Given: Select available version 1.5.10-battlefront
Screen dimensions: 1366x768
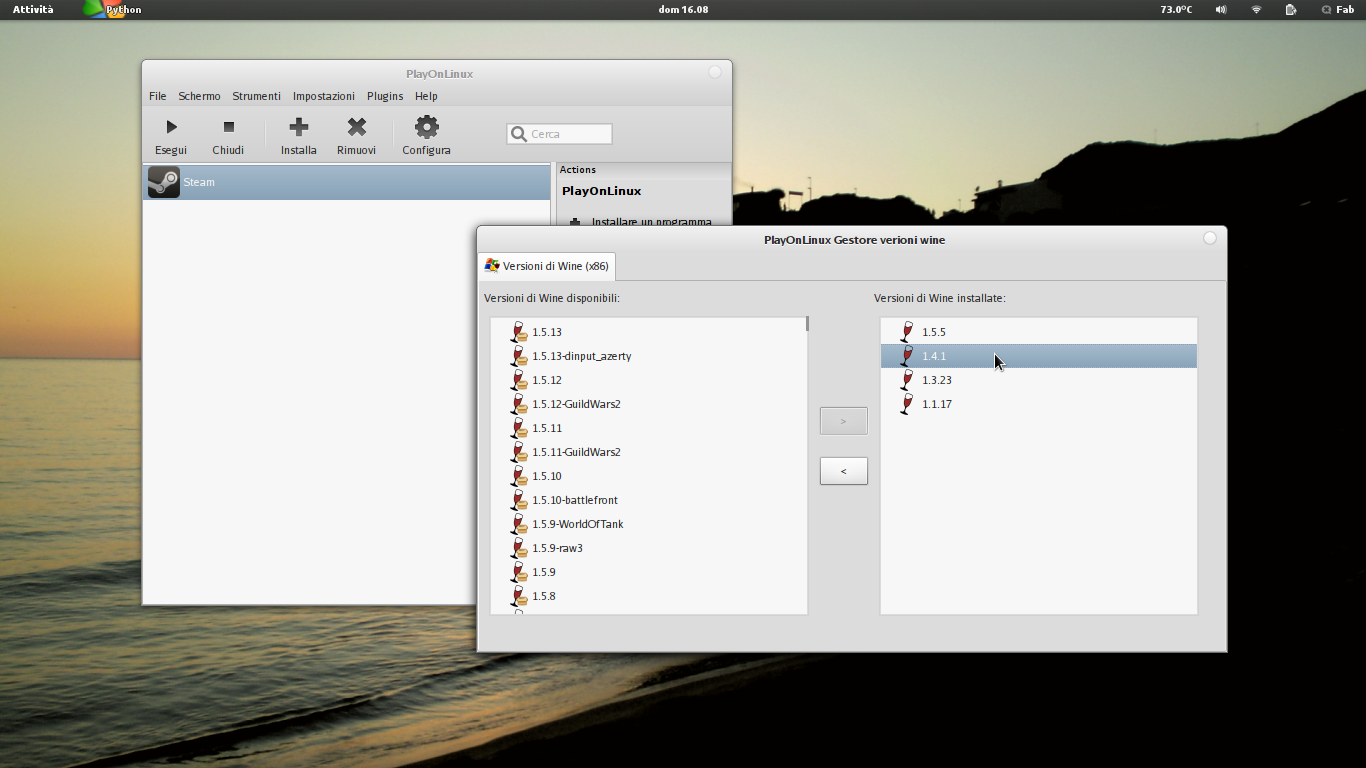Looking at the screenshot, I should click(x=649, y=500).
